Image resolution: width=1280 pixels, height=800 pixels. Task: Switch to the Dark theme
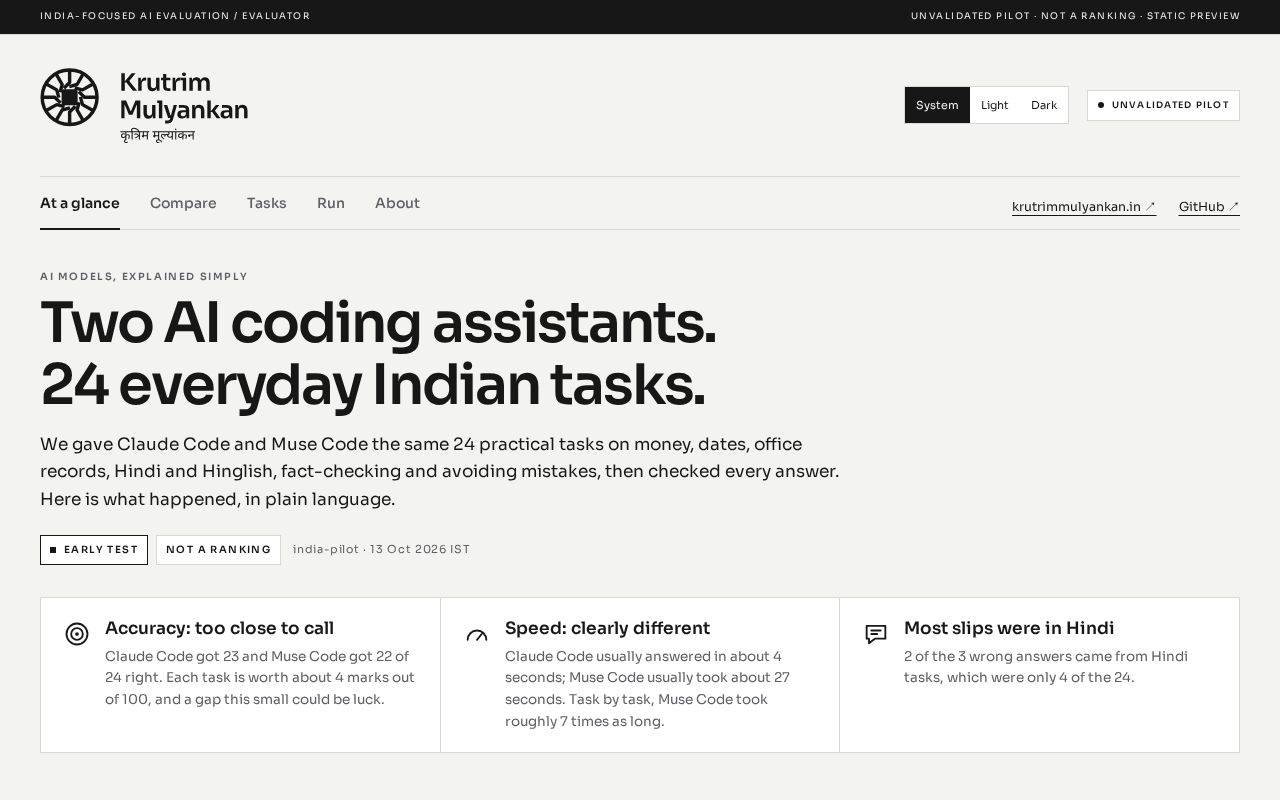(x=1044, y=105)
